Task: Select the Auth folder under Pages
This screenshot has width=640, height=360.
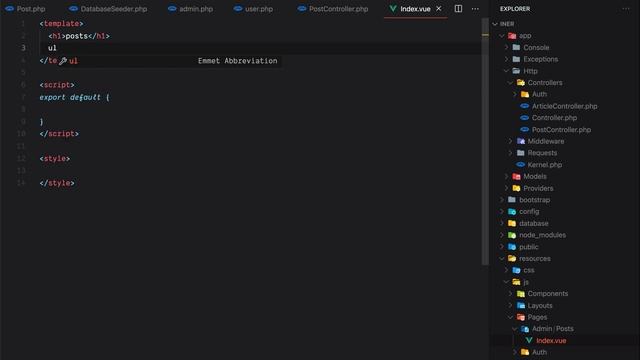Action: click(x=539, y=352)
